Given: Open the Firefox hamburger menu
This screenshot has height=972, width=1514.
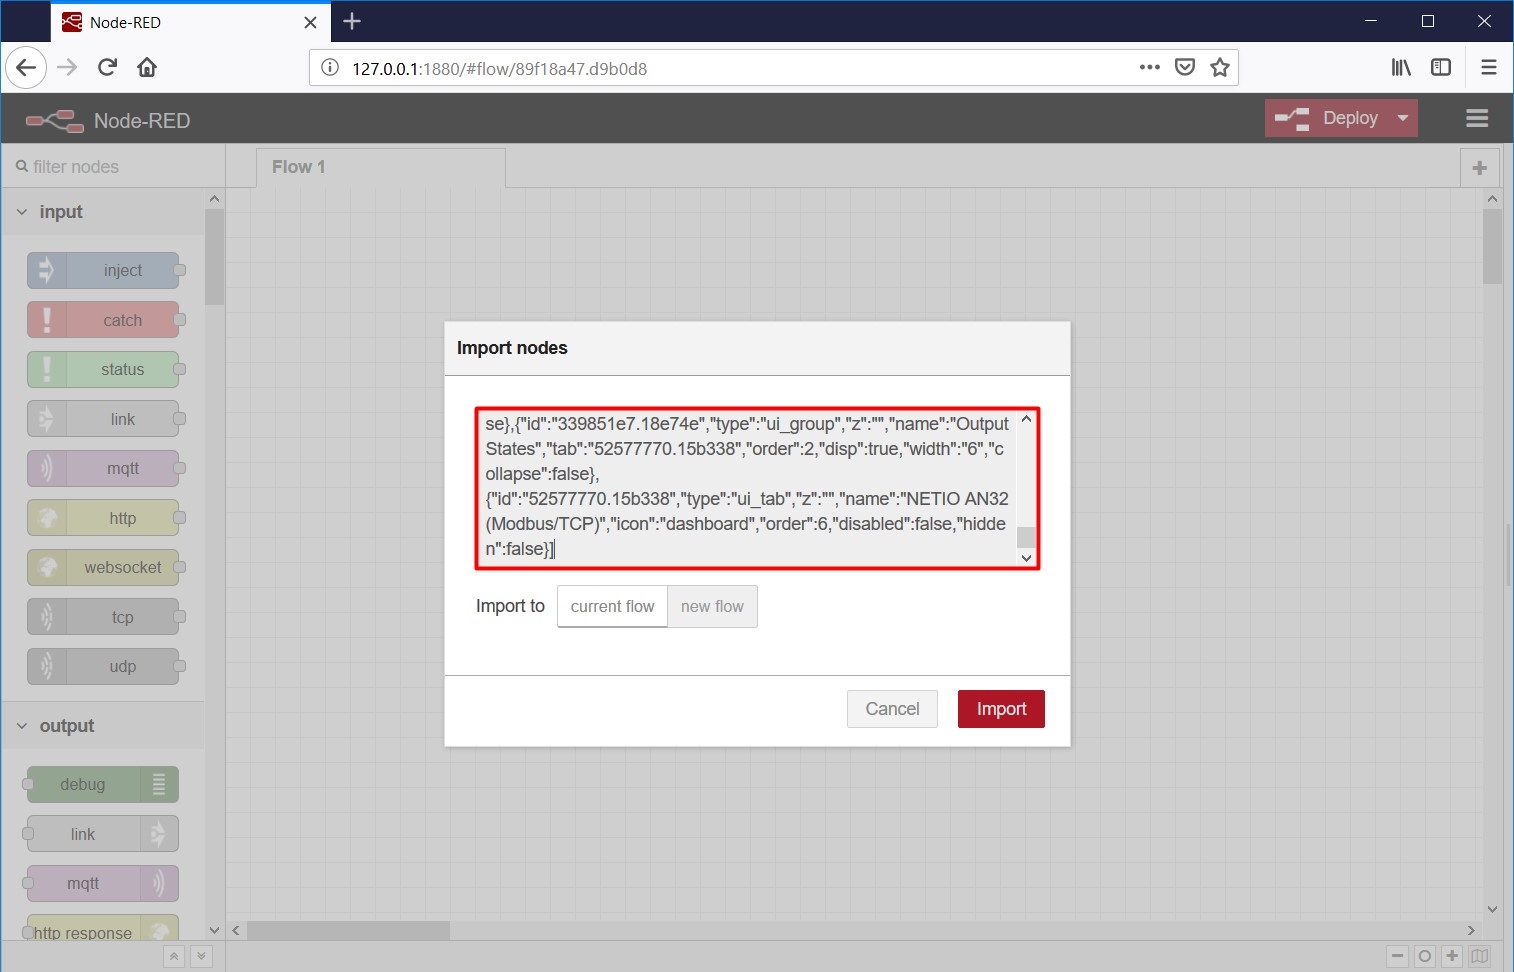Looking at the screenshot, I should (x=1489, y=68).
